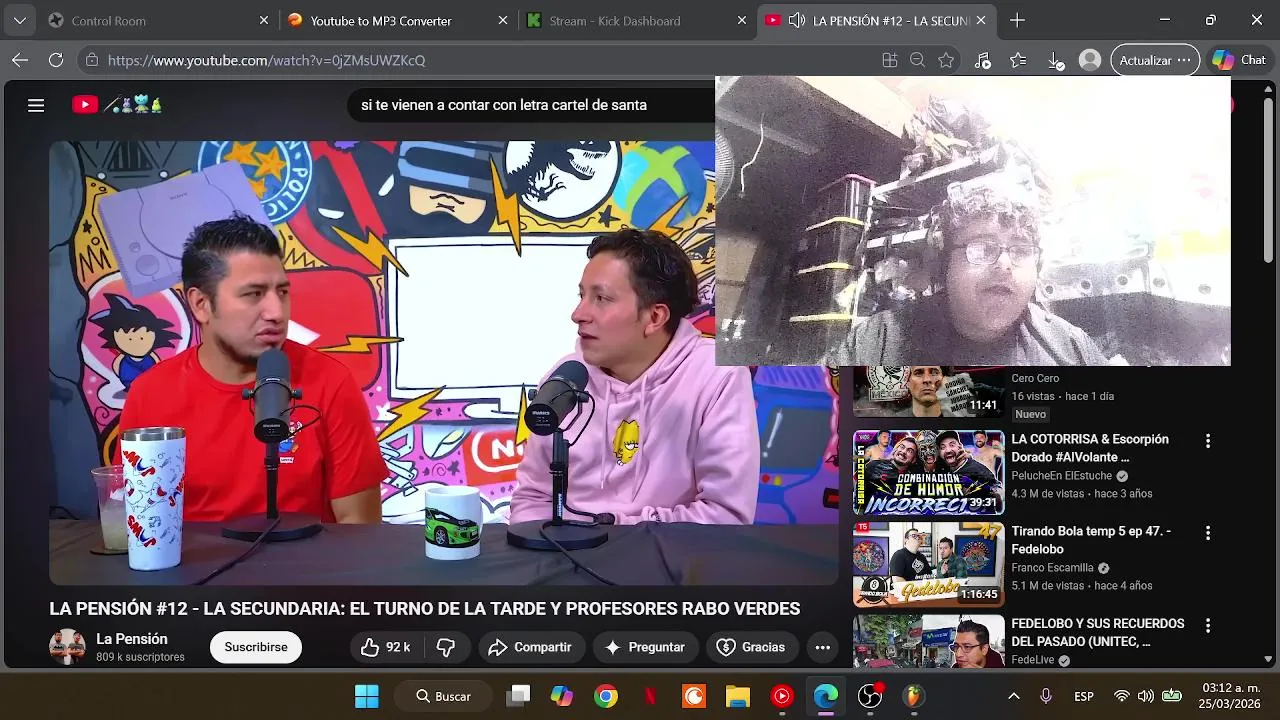Click the zoom magnifier icon in address bar
The height and width of the screenshot is (720, 1280).
pos(917,60)
